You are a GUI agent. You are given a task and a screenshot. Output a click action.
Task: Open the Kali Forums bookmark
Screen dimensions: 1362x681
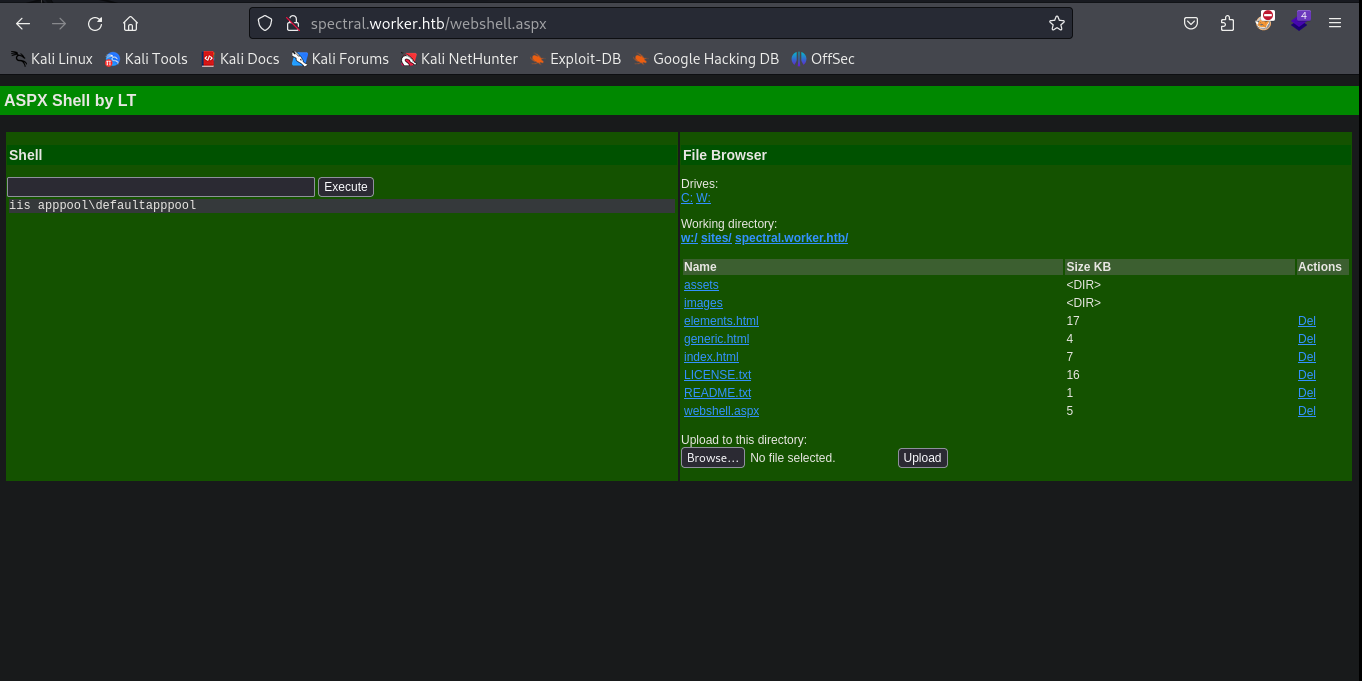pyautogui.click(x=340, y=59)
